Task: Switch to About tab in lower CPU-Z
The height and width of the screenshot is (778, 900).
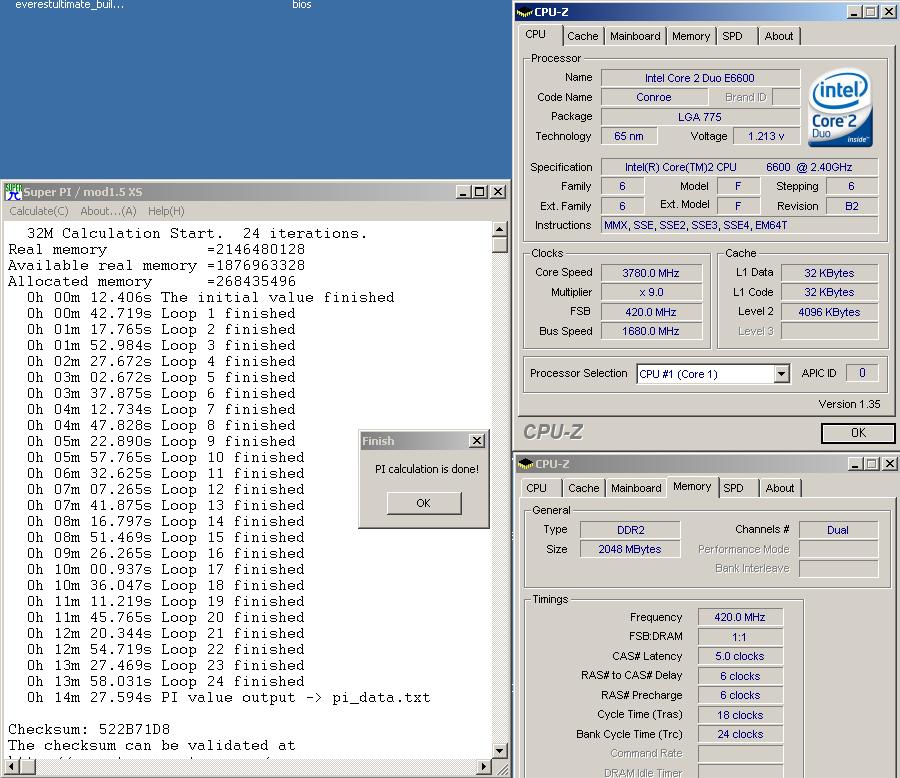Action: coord(779,488)
